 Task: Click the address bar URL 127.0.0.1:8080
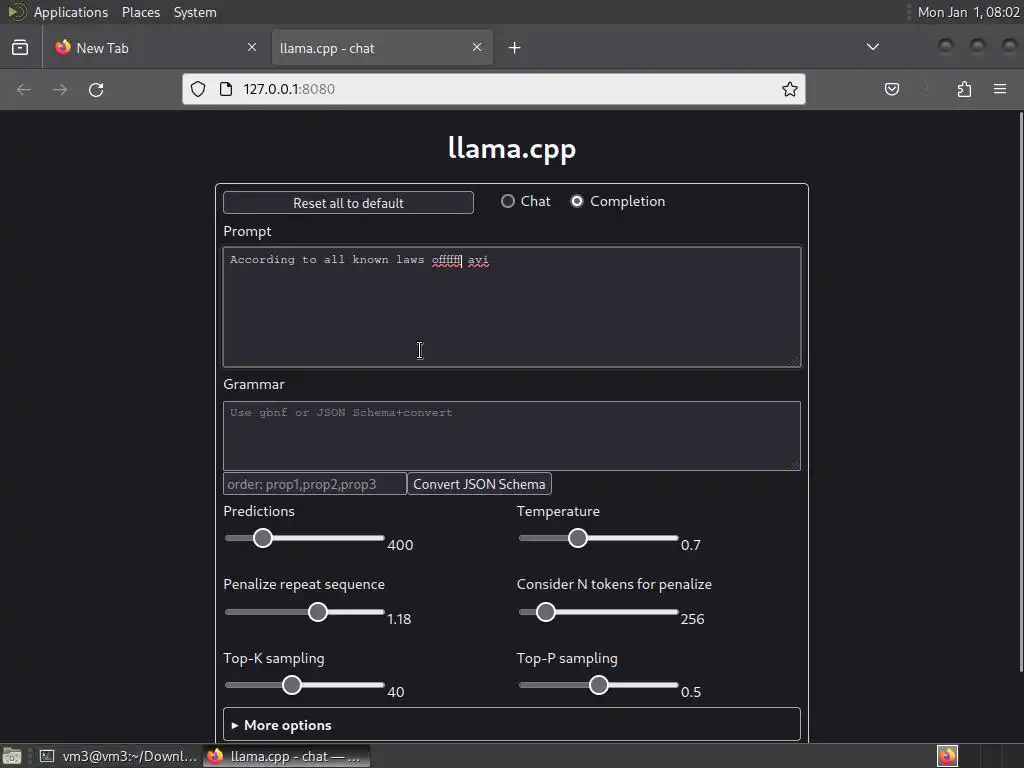tap(289, 89)
